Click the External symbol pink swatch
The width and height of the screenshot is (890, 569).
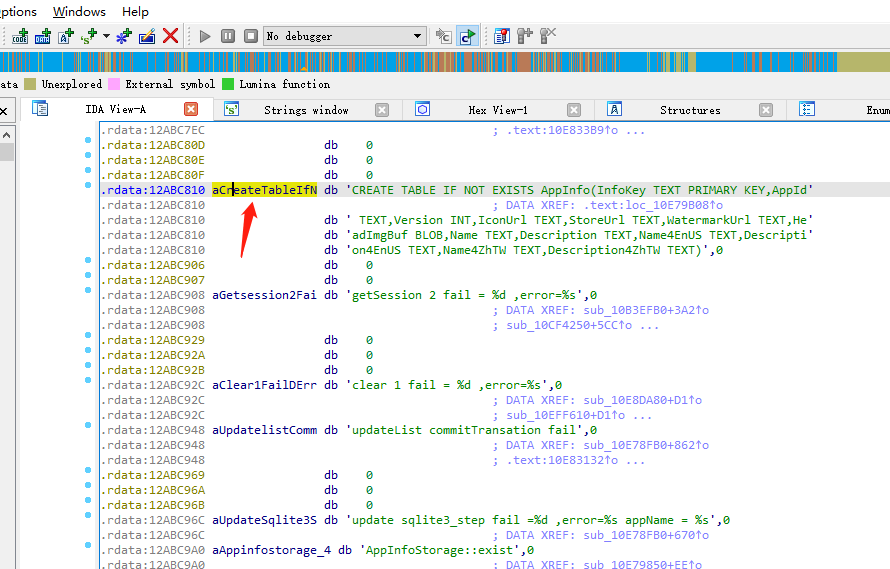[114, 84]
